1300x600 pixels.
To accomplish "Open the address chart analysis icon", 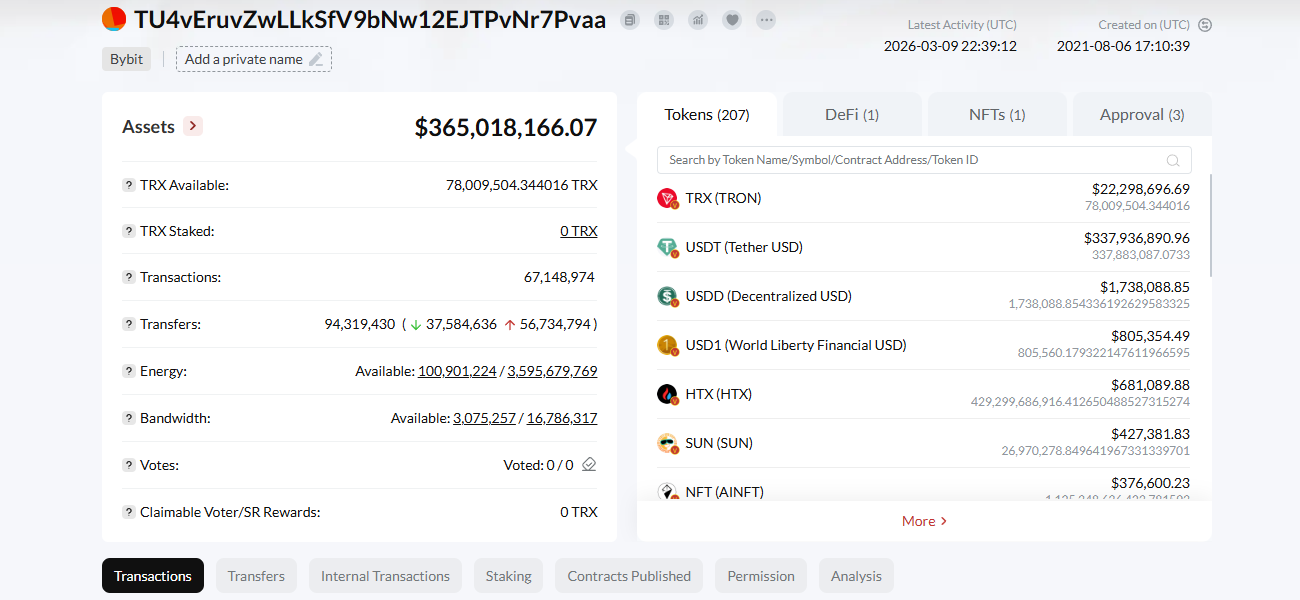I will (x=698, y=20).
